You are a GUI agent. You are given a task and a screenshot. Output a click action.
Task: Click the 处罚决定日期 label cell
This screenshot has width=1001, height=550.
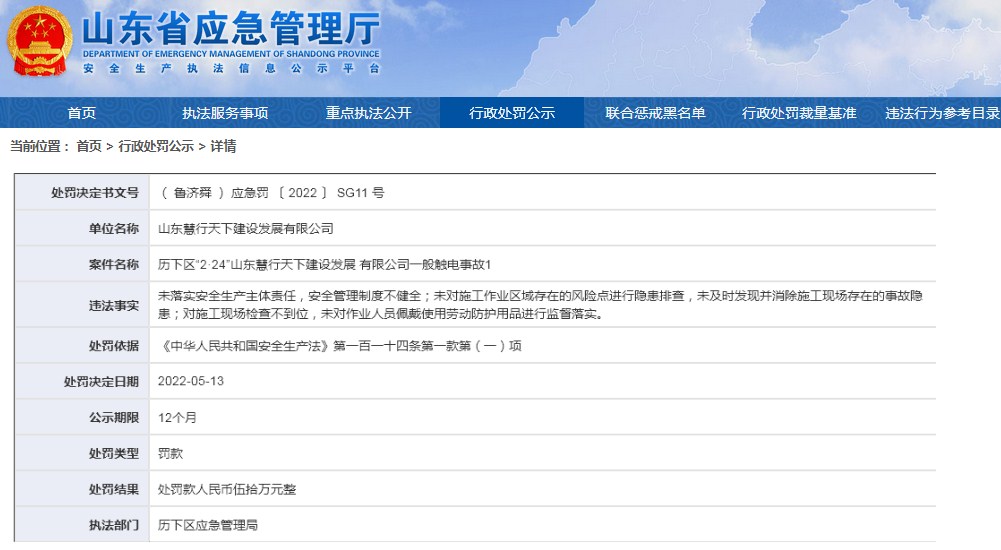pyautogui.click(x=82, y=382)
